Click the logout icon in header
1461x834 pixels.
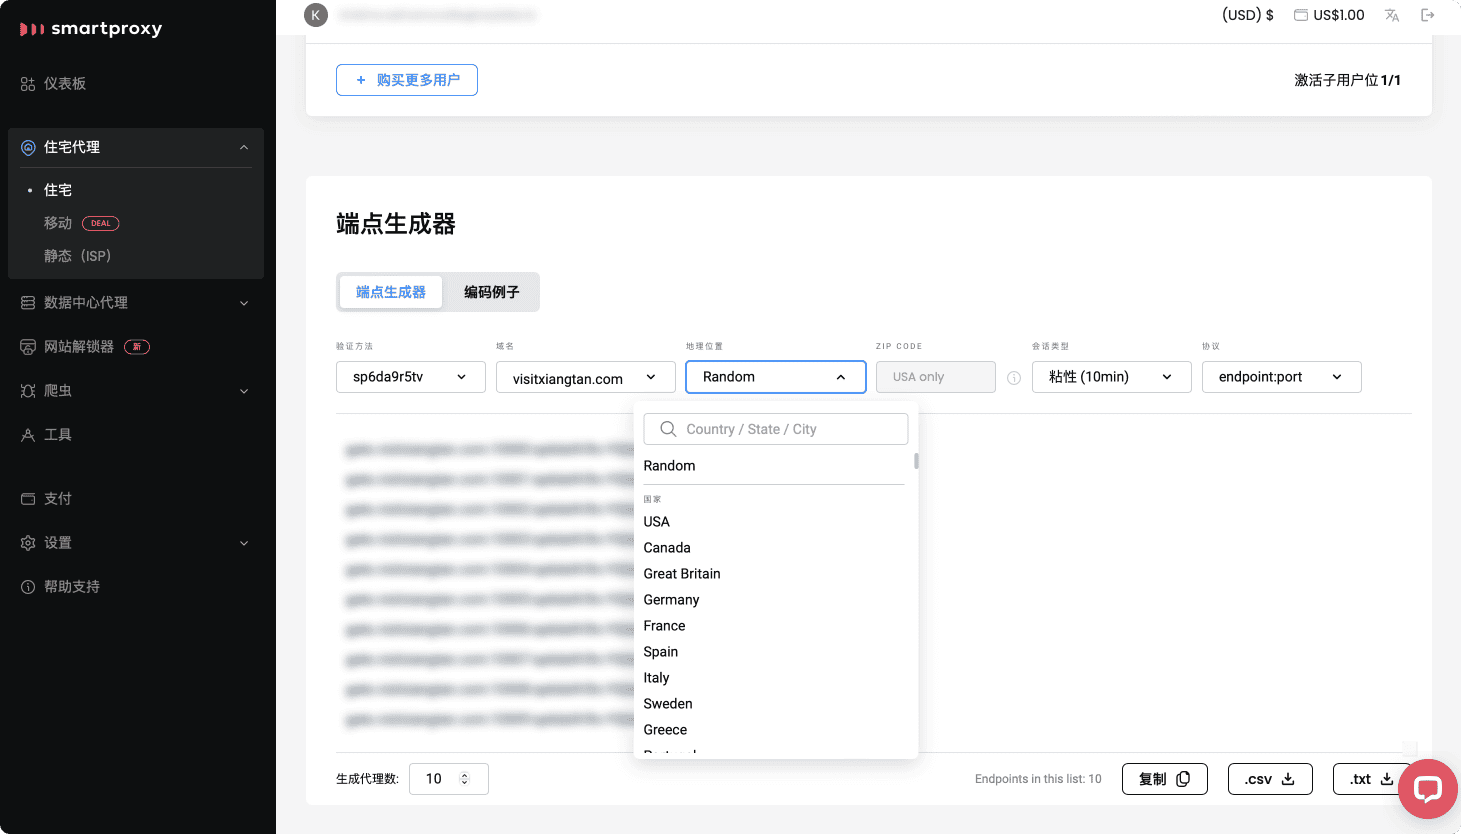click(1427, 15)
